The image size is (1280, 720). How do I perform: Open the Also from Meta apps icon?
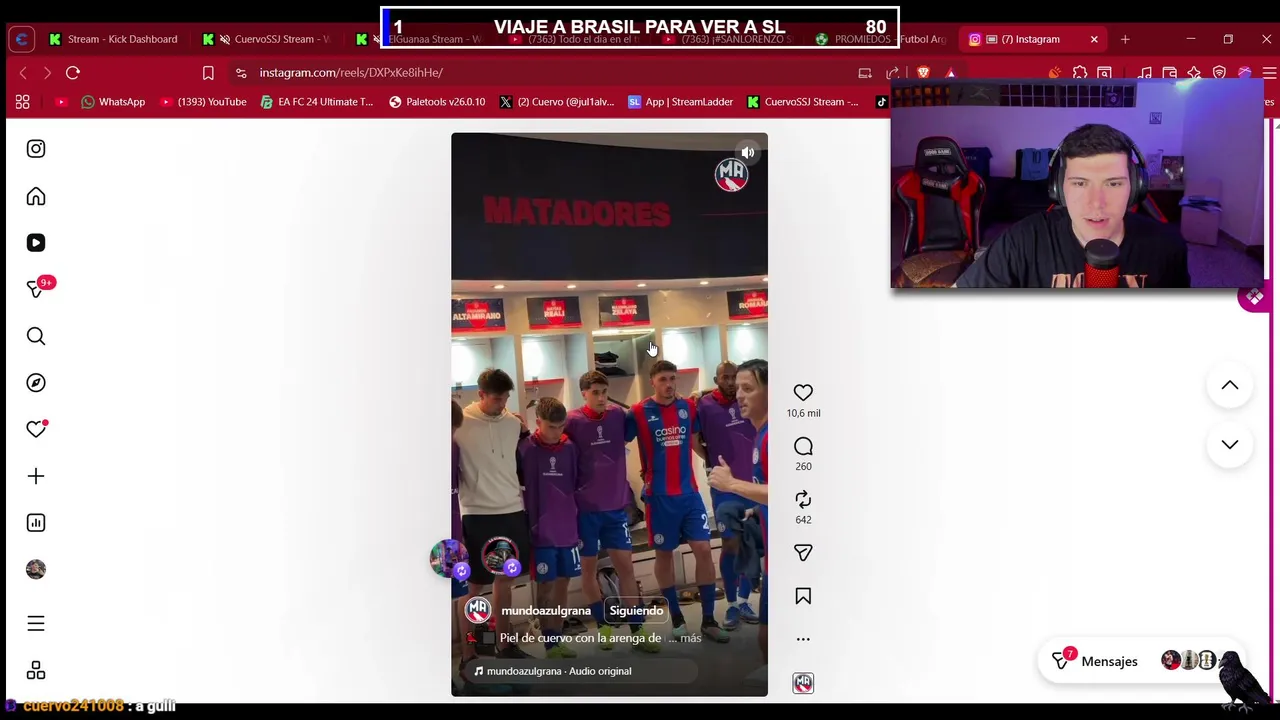36,671
